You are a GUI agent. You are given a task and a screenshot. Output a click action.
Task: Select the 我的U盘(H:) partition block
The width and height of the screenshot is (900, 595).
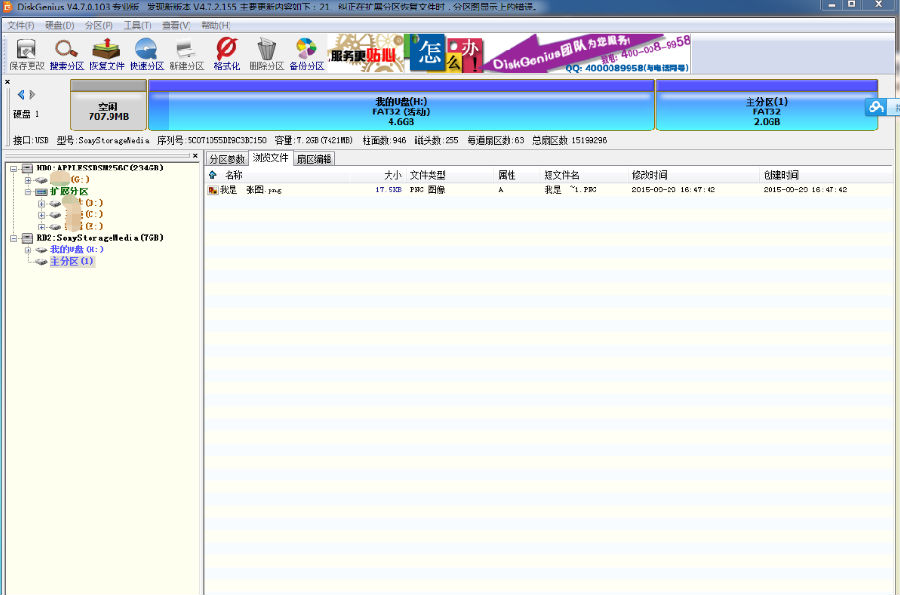(x=401, y=105)
